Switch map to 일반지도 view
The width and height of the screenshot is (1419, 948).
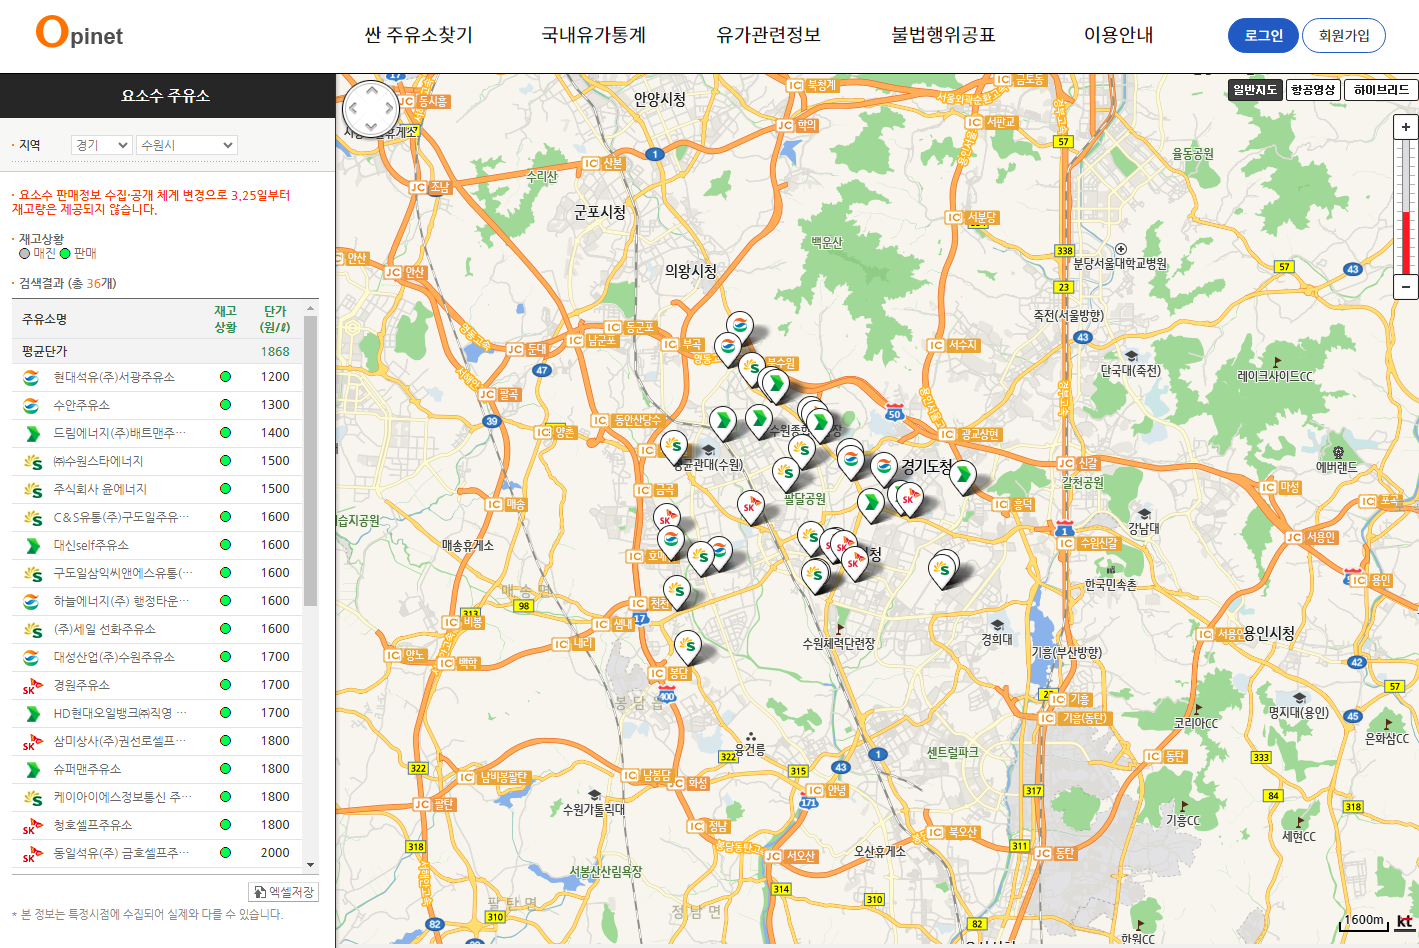pos(1255,90)
